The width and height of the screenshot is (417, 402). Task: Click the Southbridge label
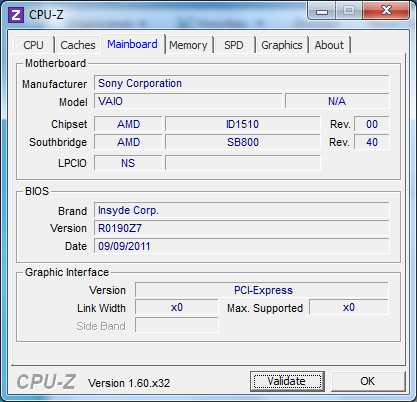58,142
